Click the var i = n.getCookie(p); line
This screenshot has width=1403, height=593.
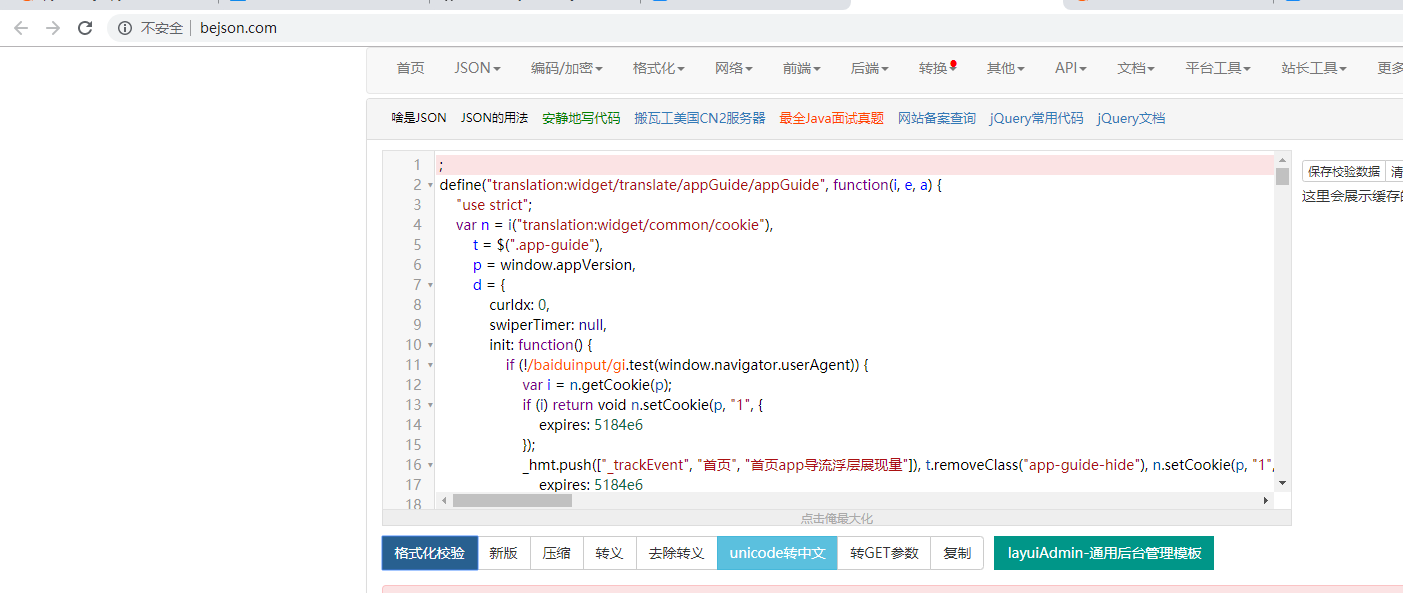[x=597, y=385]
